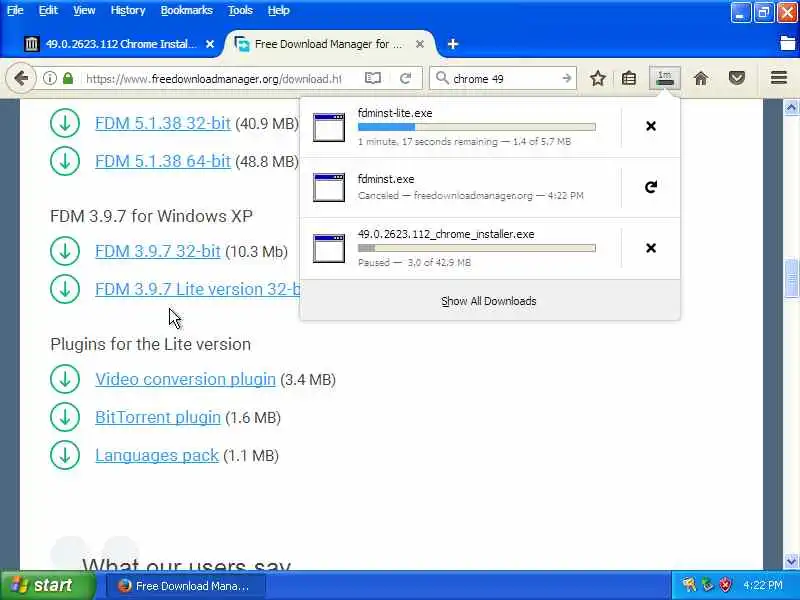Switch to 49.0.2623.112 Chrome Installer tab
This screenshot has width=800, height=600.
point(118,44)
